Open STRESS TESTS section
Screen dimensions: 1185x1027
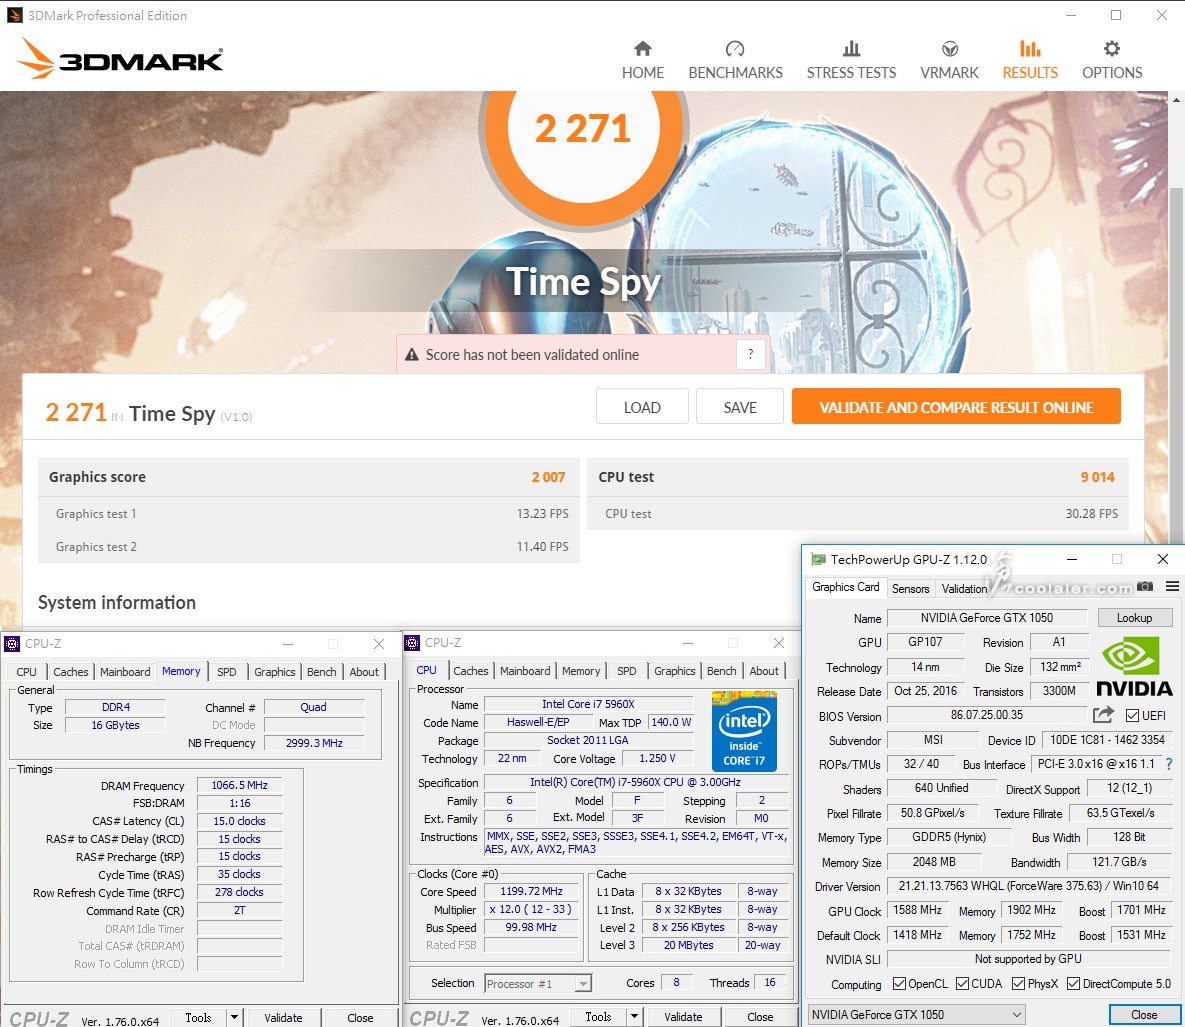851,60
